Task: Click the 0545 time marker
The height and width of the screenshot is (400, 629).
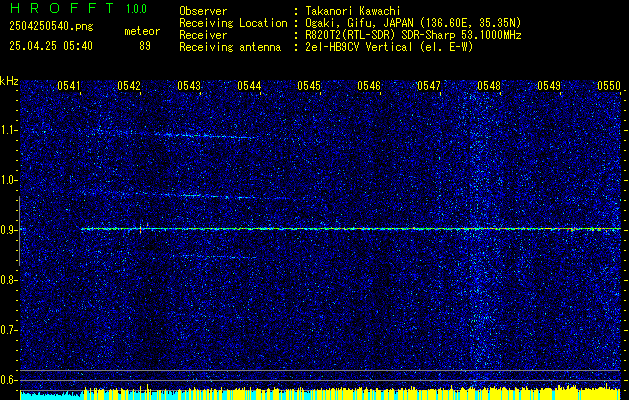Action: (x=309, y=86)
